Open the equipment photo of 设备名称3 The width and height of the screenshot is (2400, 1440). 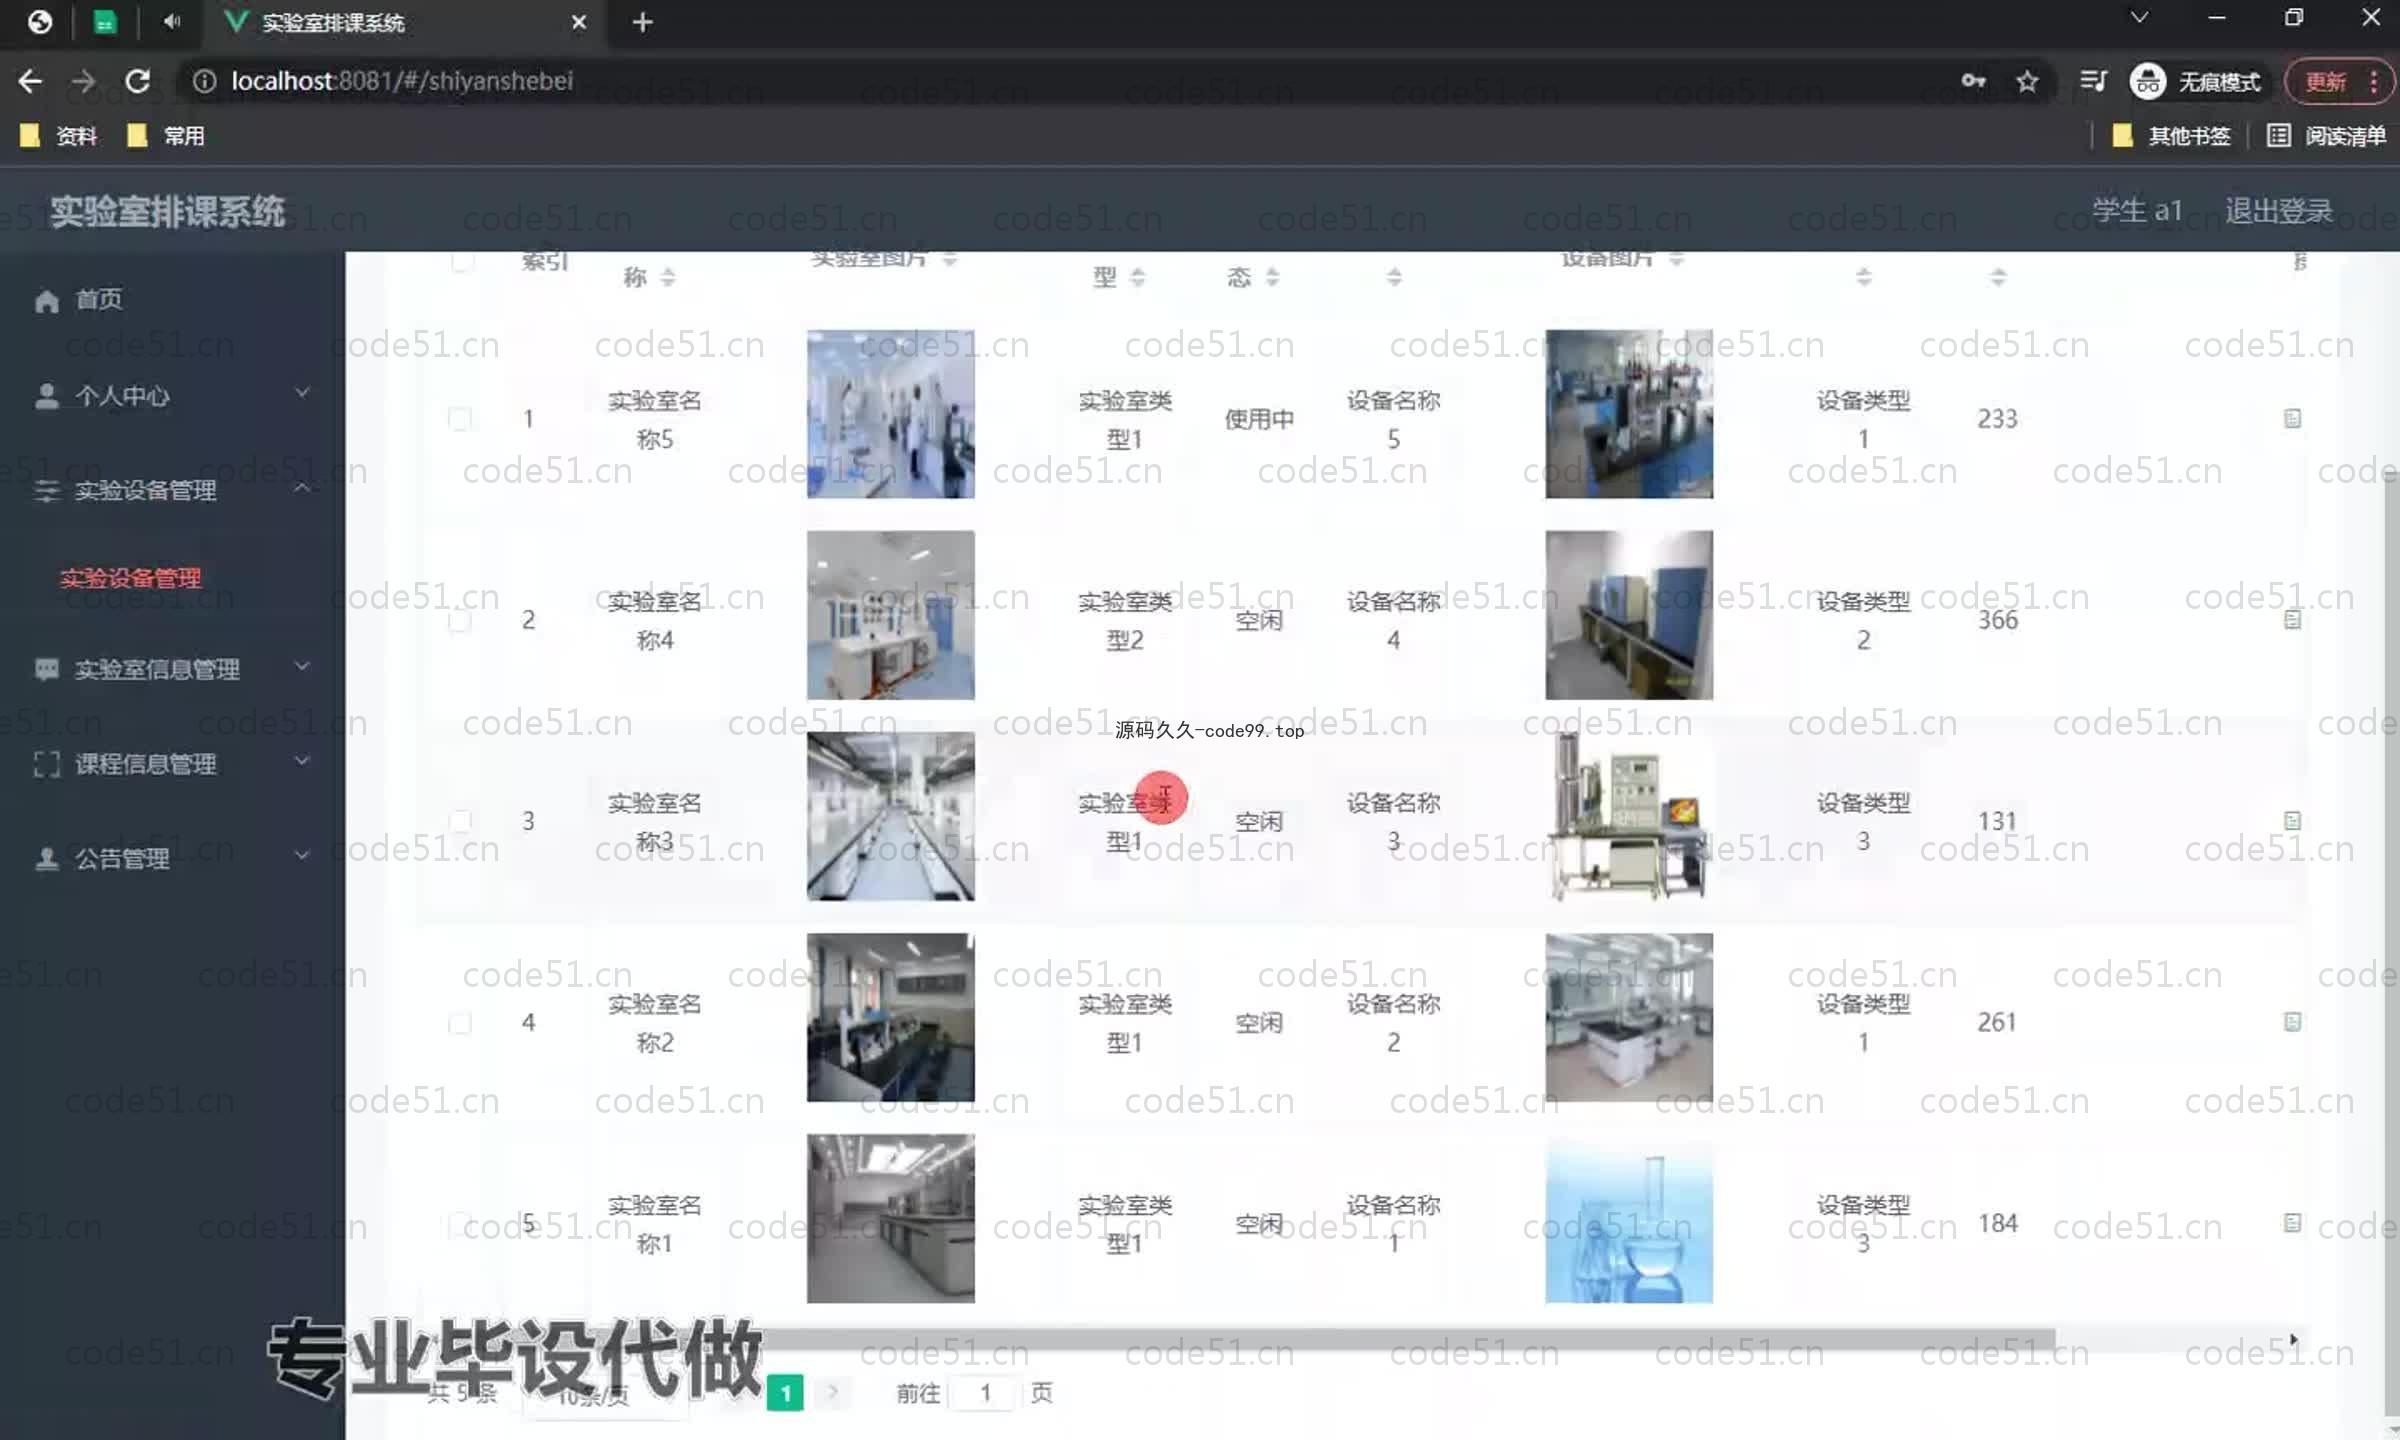coord(1629,816)
